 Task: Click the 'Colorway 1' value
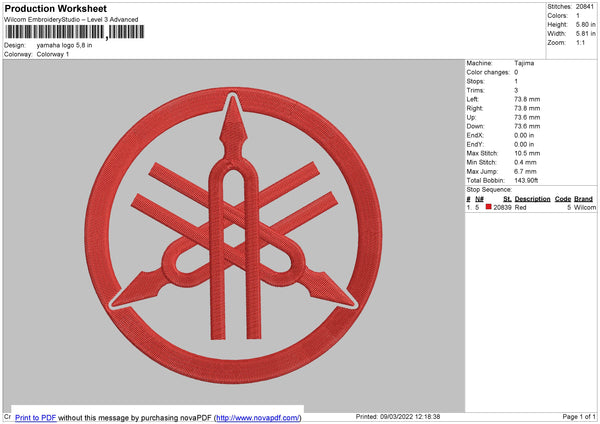click(x=53, y=54)
